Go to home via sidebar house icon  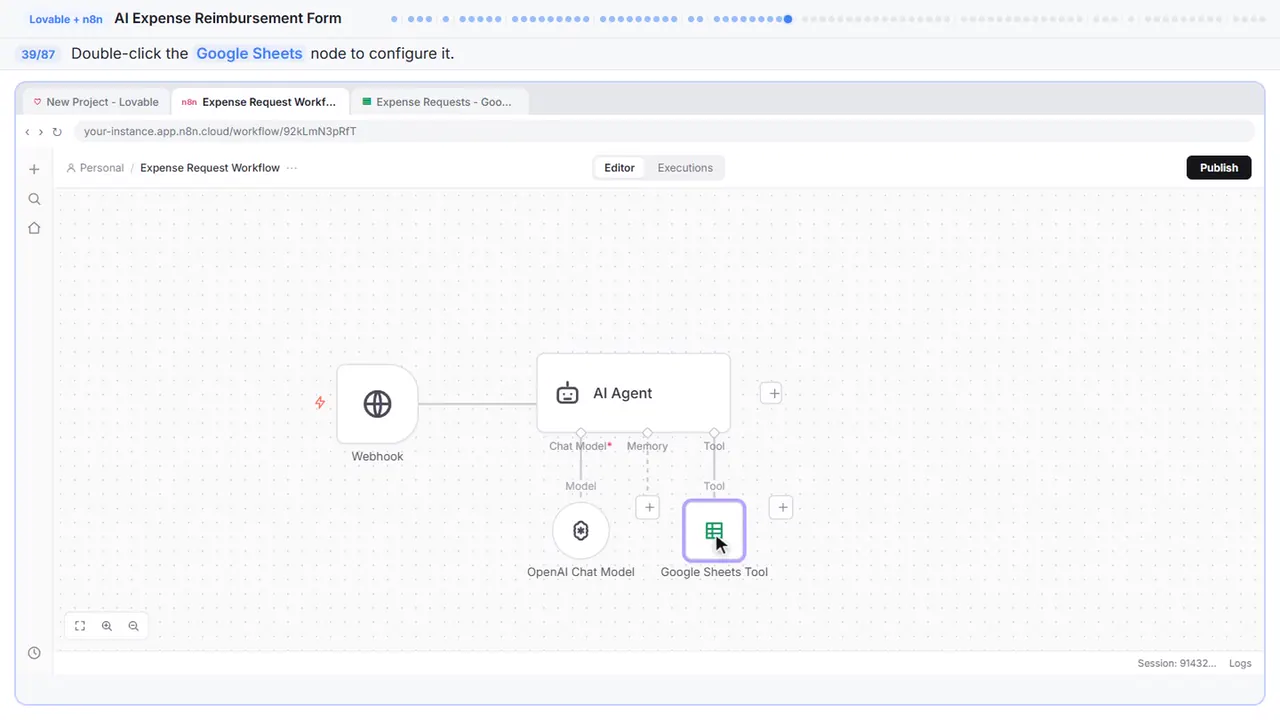34,228
